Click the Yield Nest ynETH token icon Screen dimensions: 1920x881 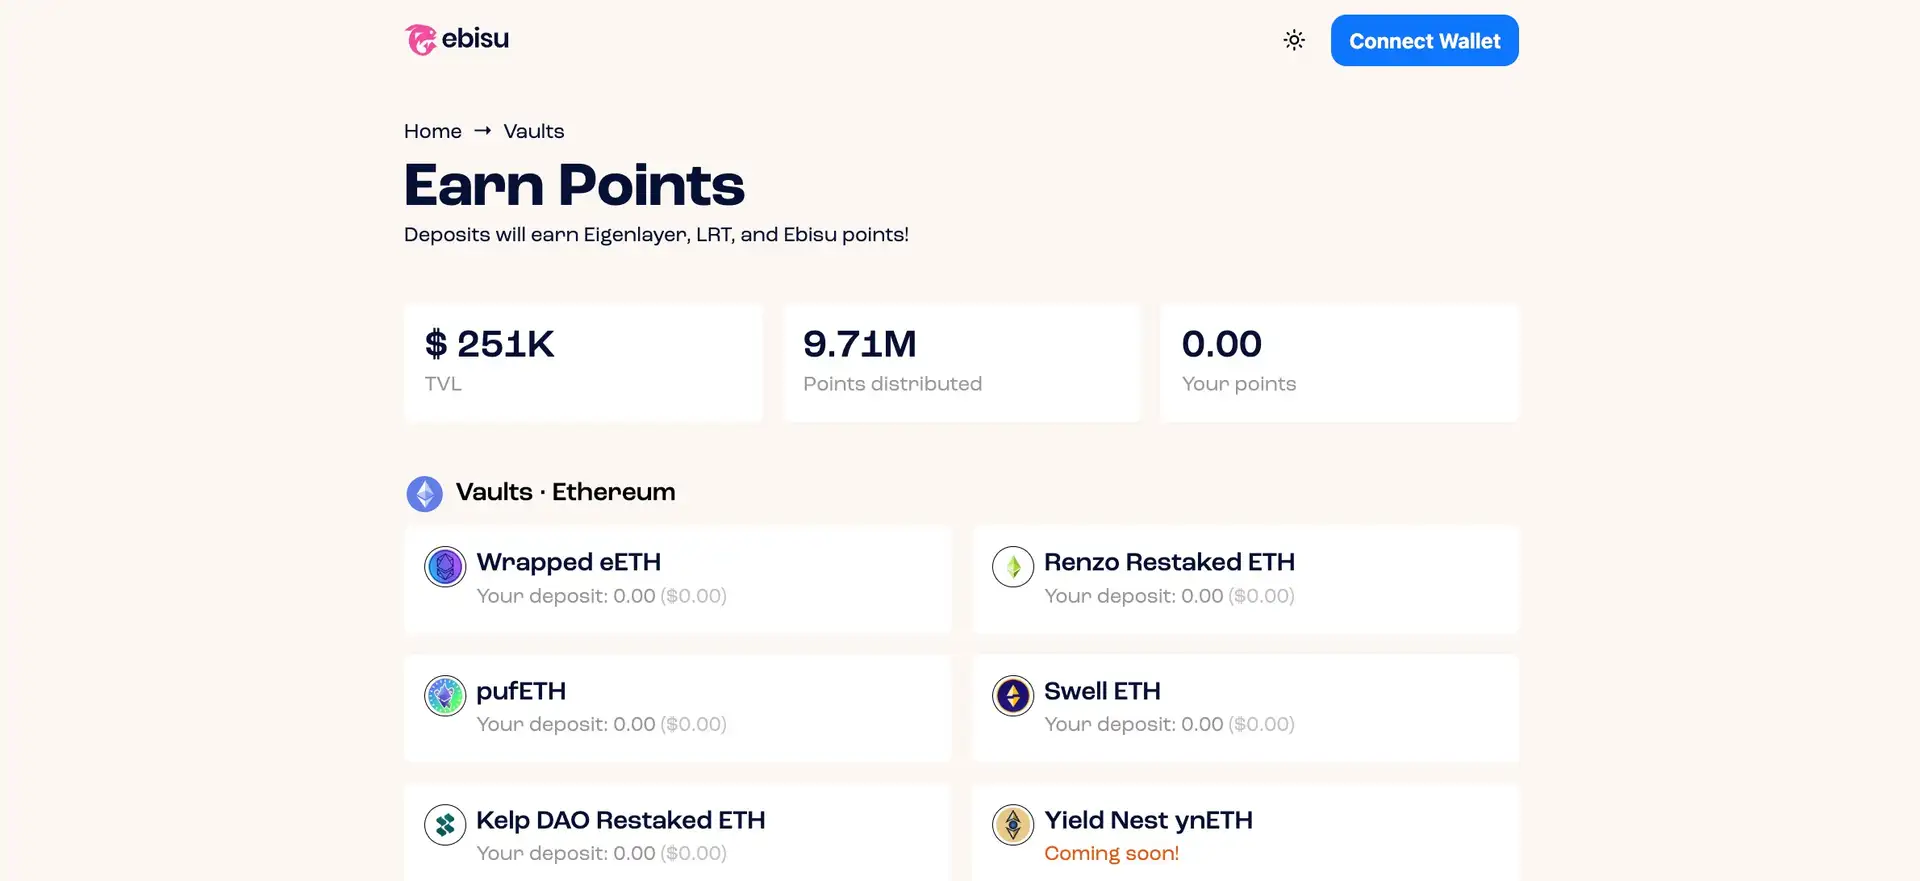tap(1013, 825)
